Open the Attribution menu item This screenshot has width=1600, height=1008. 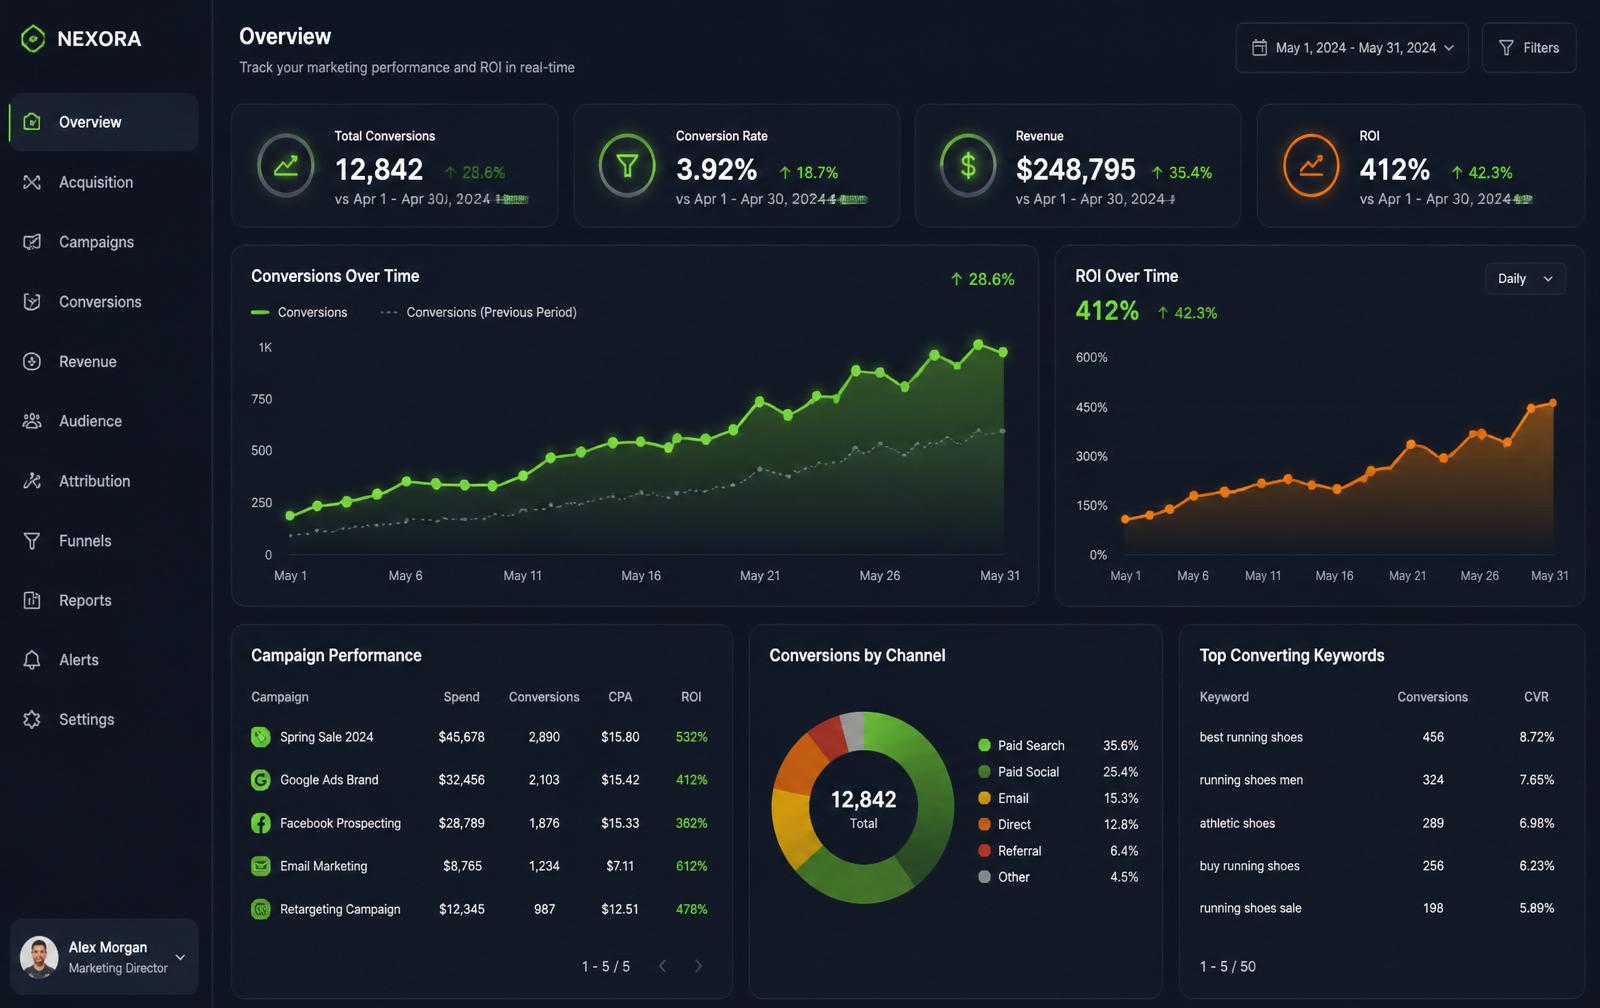(104, 481)
